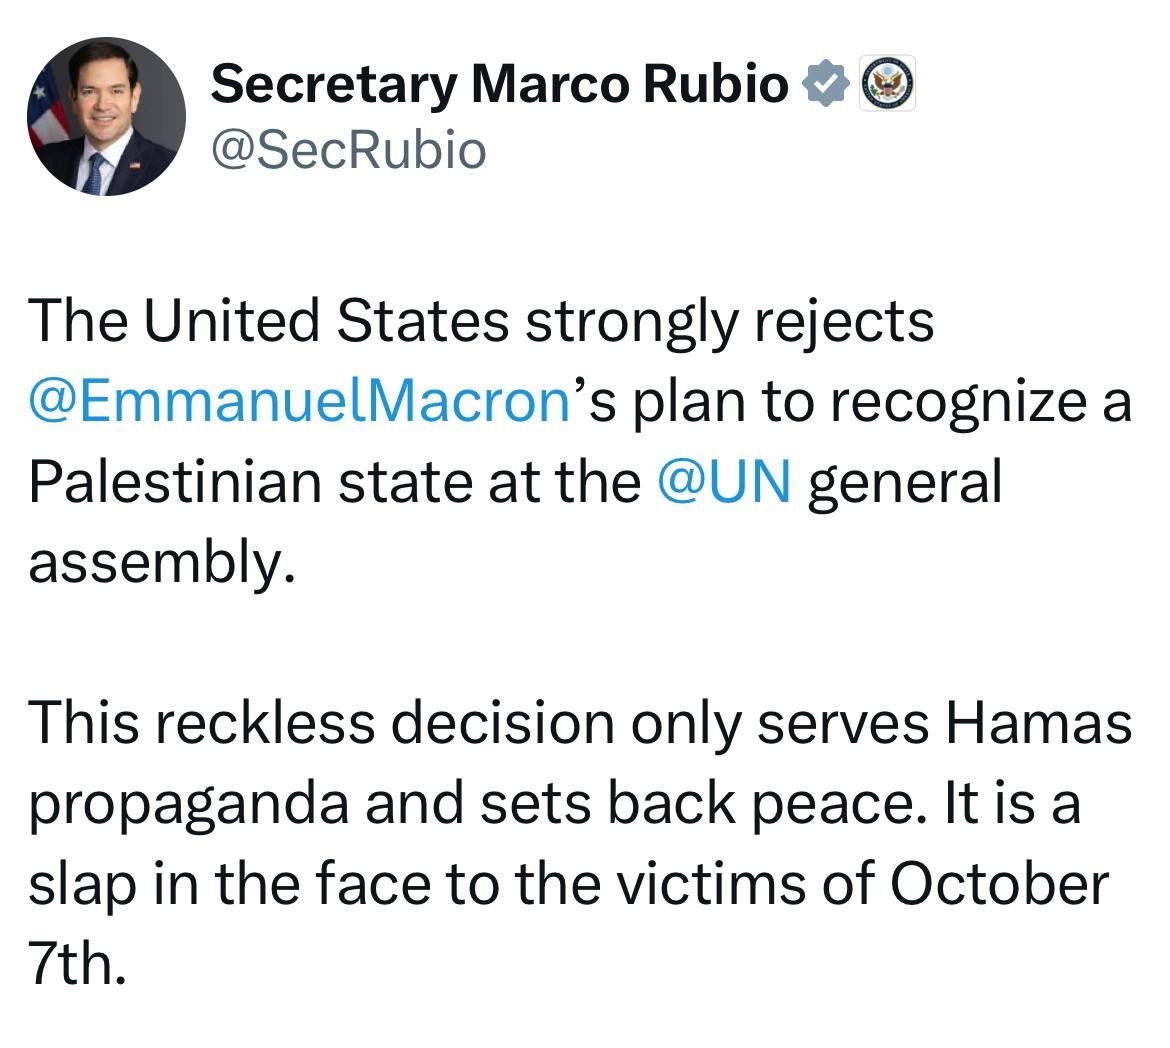Click the "7th." text ending the tweet
Screen dimensions: 1170x1048
tap(77, 964)
